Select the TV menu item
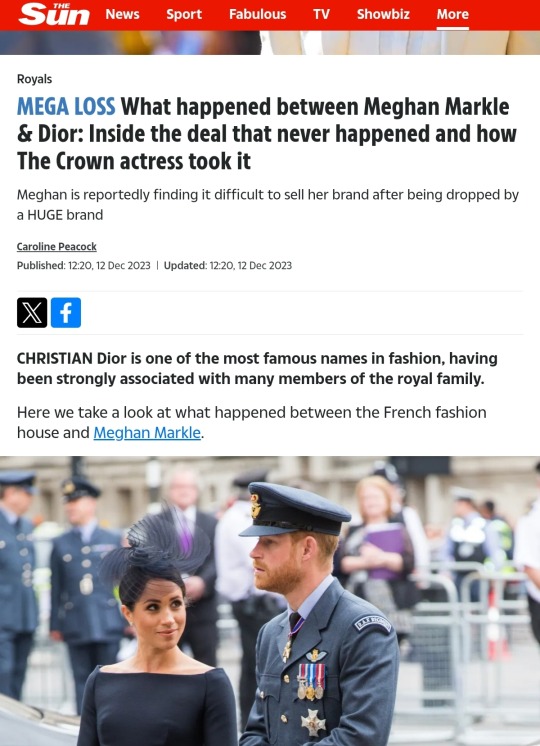This screenshot has width=540, height=746. point(321,14)
